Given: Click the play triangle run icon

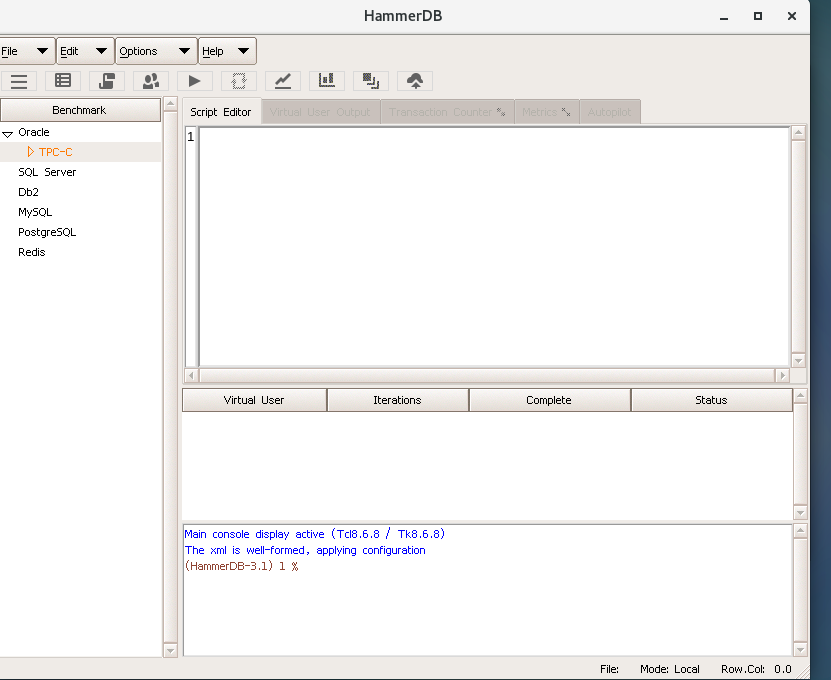Looking at the screenshot, I should click(195, 81).
